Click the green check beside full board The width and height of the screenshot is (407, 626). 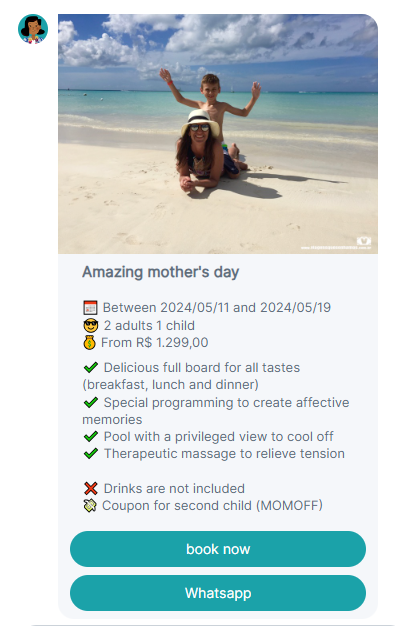click(91, 367)
